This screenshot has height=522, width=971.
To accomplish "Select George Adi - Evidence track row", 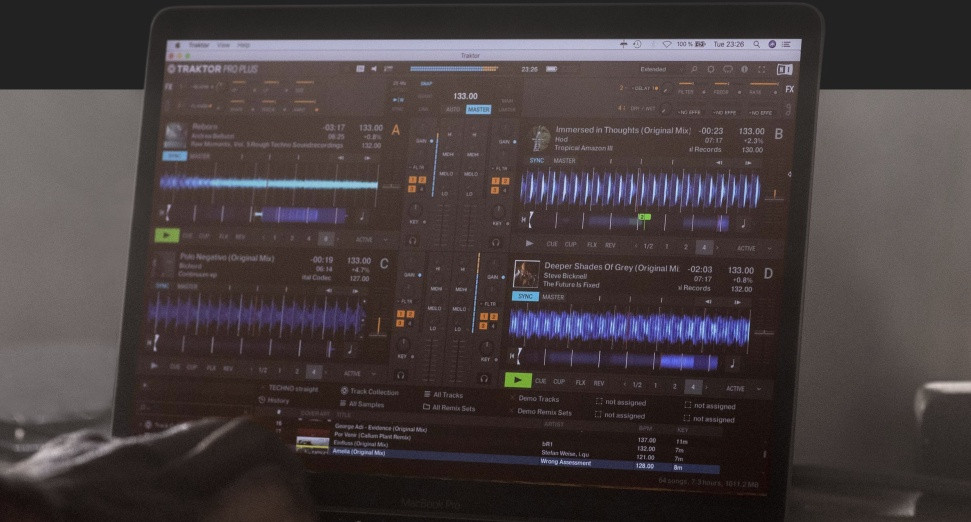I will click(x=380, y=428).
